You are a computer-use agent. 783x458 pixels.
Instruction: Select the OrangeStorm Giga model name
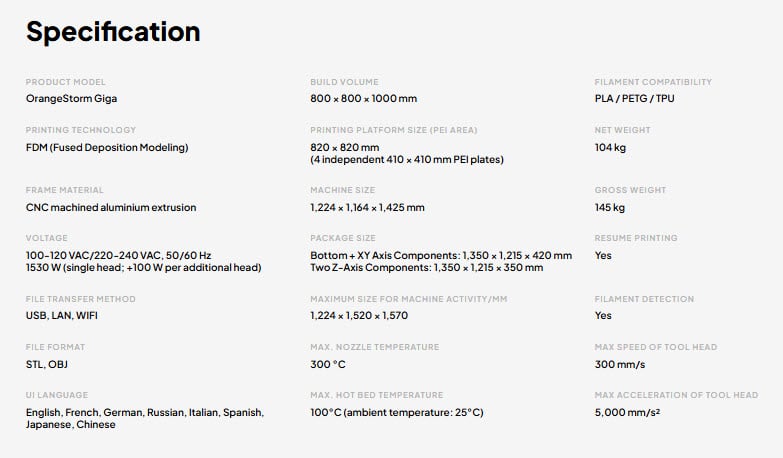(71, 98)
